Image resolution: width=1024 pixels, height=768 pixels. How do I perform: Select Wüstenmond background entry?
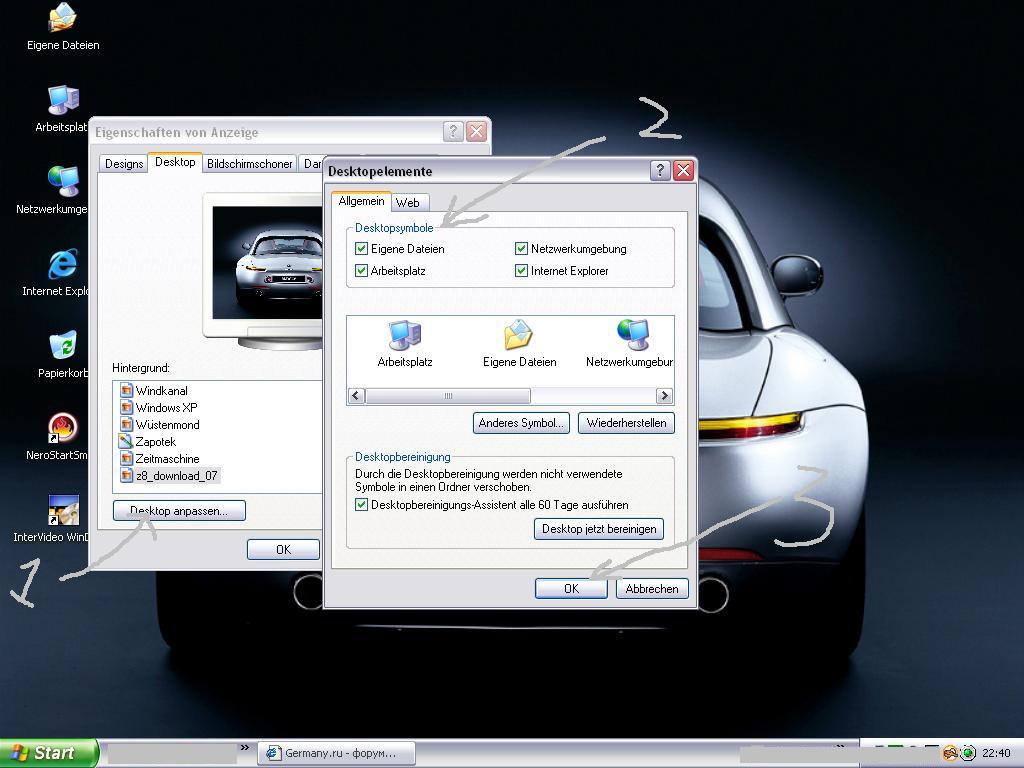pyautogui.click(x=167, y=424)
